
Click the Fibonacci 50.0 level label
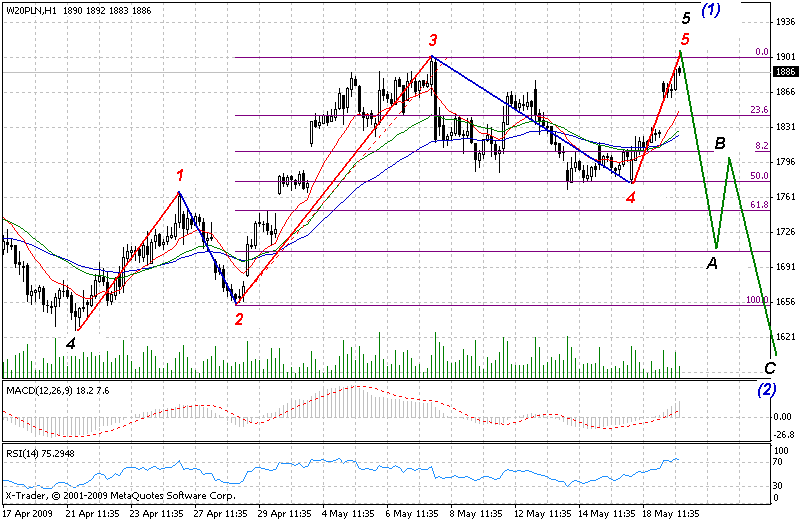click(x=760, y=176)
